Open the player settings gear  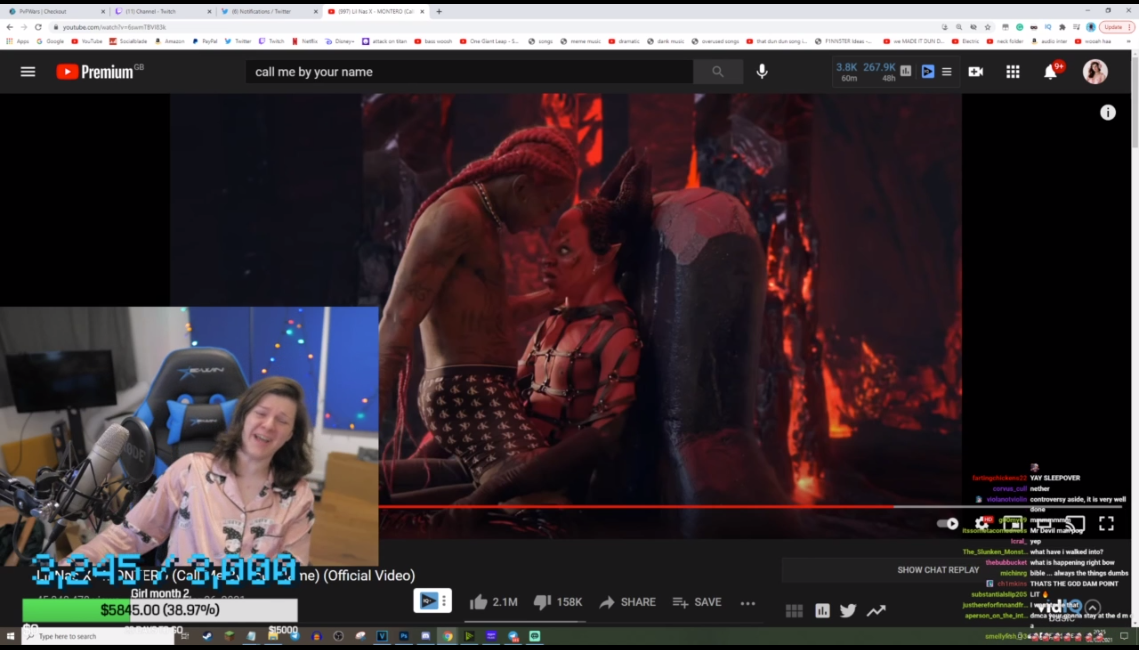pos(981,523)
